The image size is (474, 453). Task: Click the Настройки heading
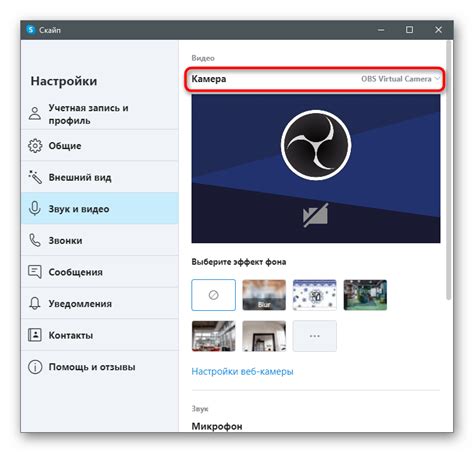tap(64, 81)
